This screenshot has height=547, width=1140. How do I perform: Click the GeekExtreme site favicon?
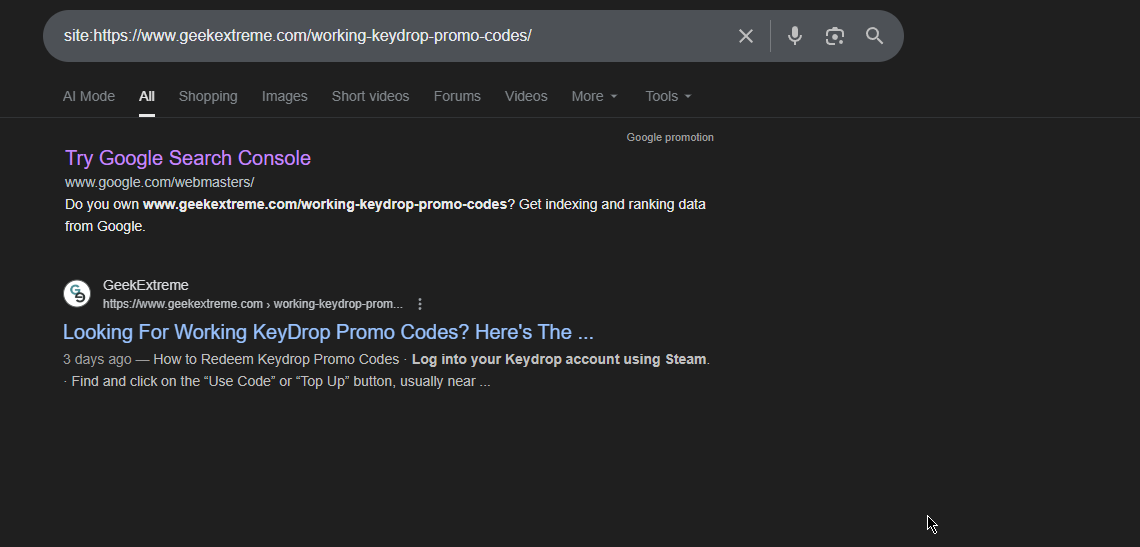77,294
